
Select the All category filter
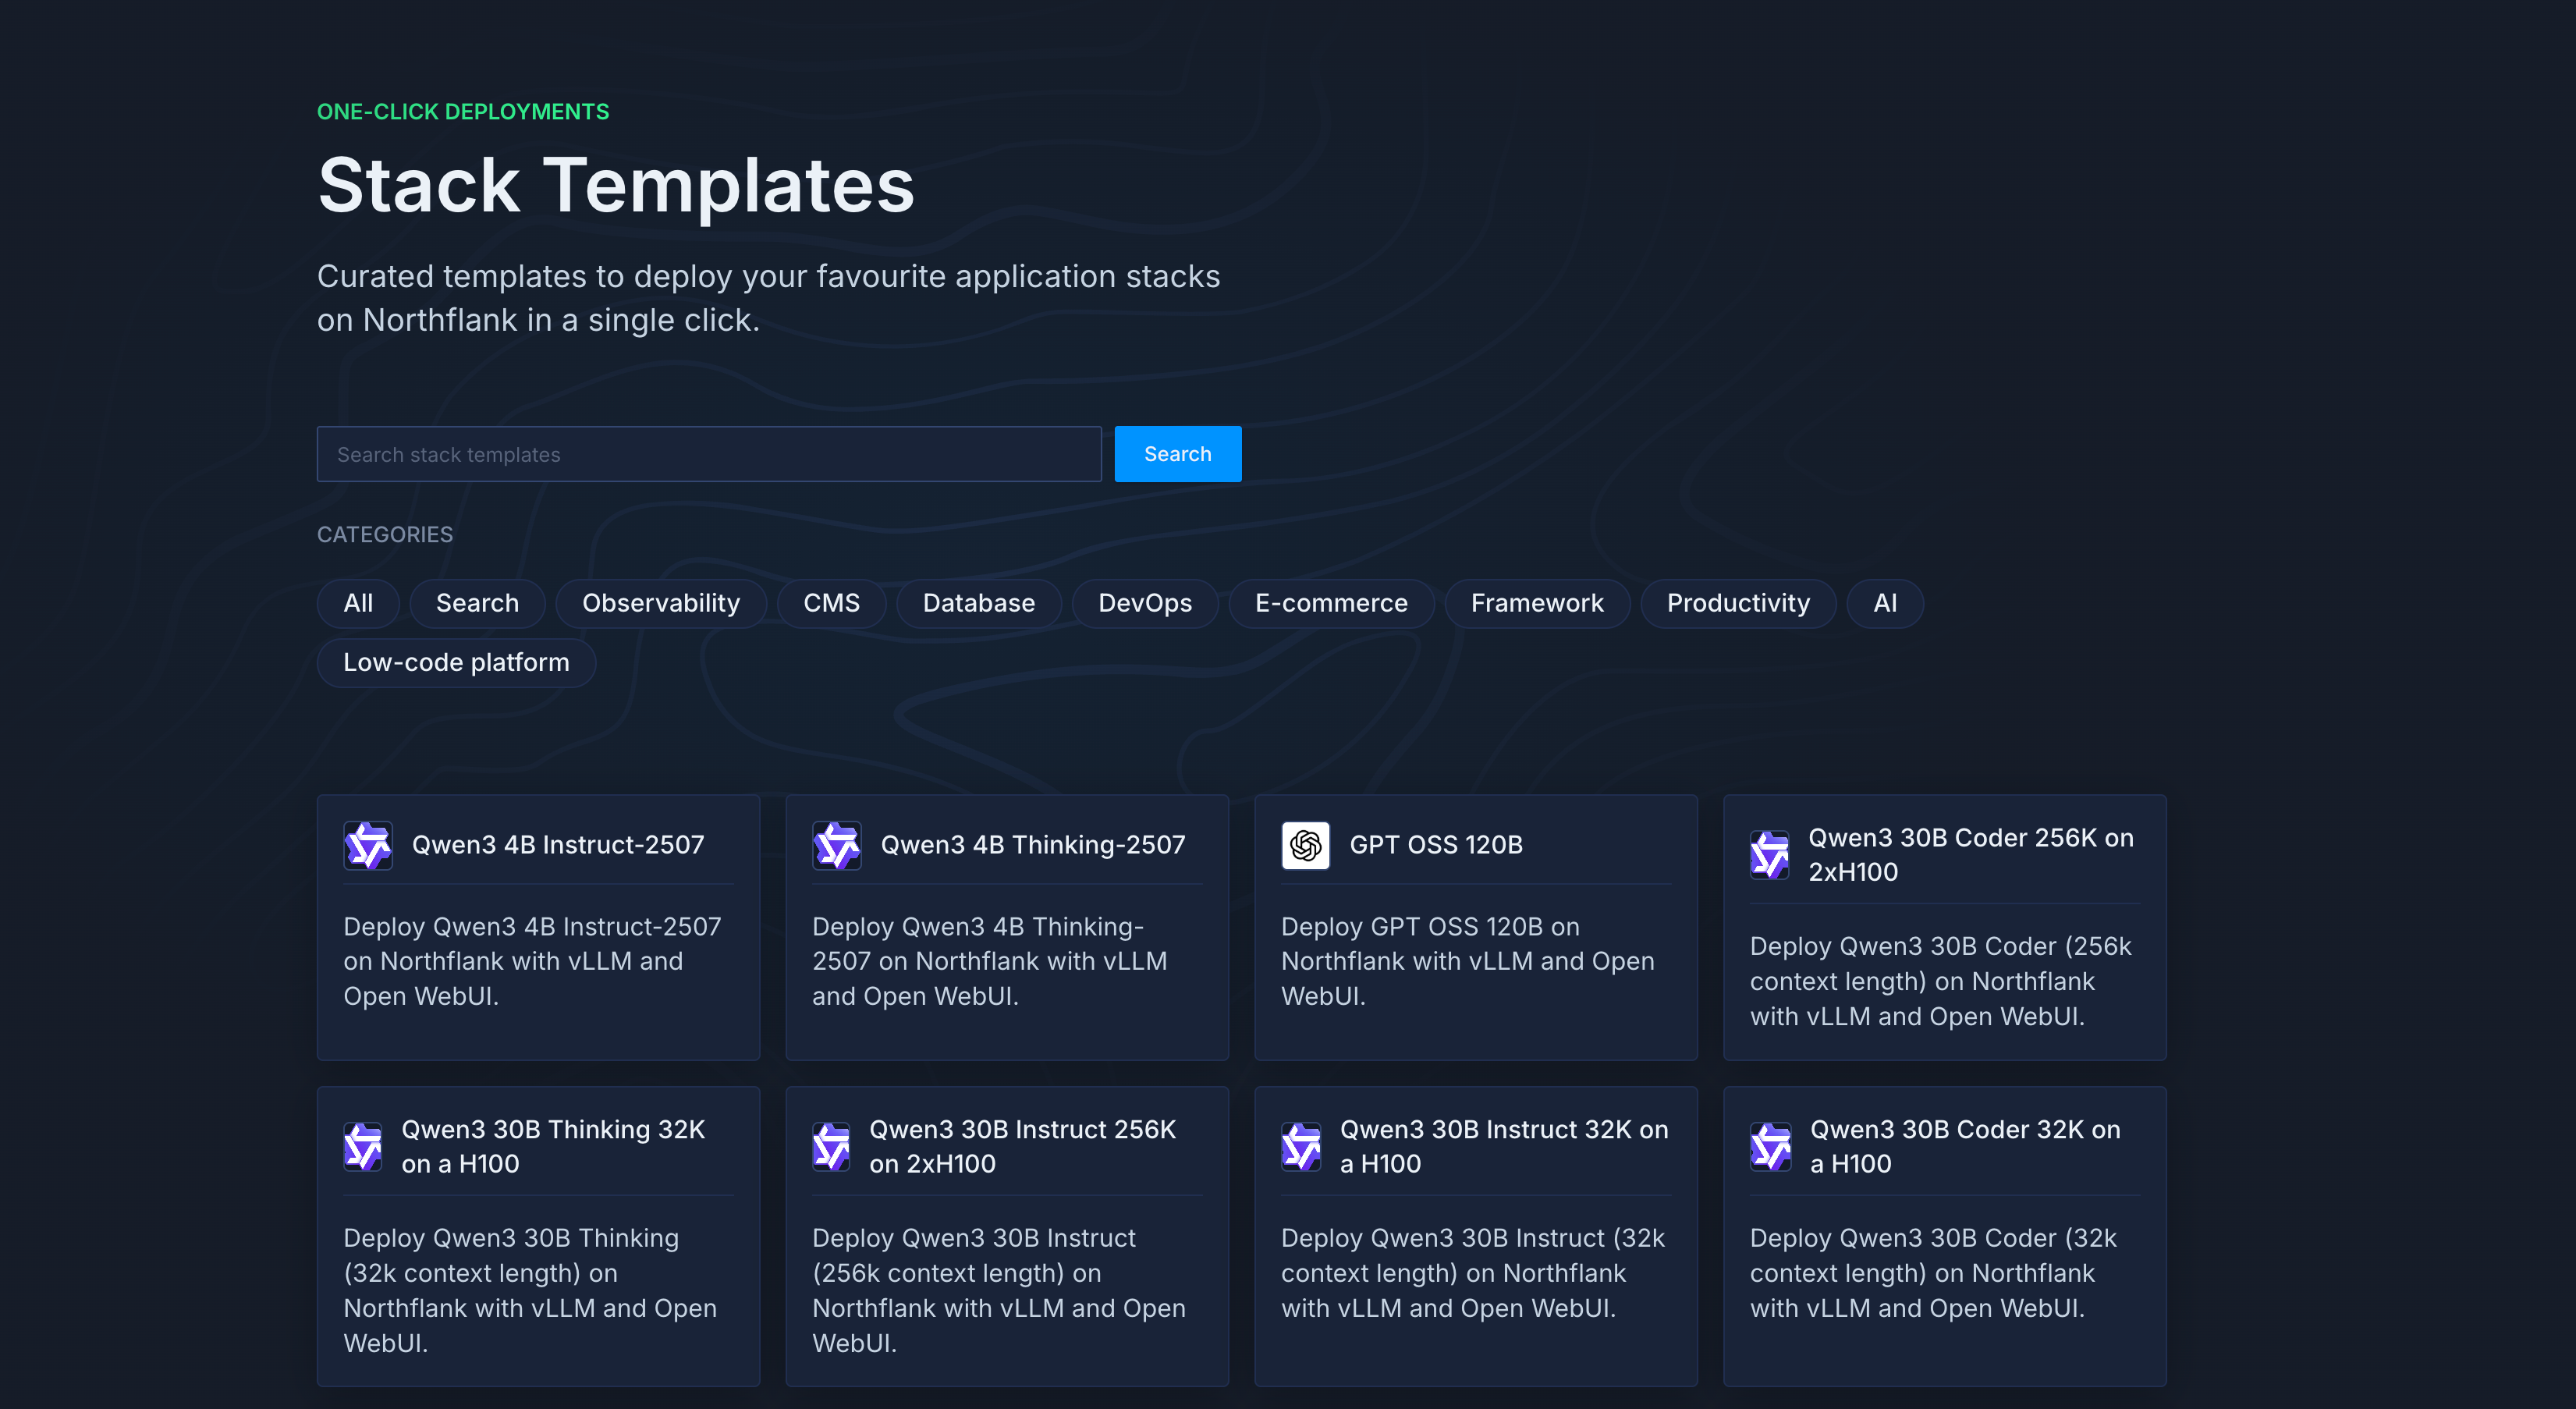358,603
